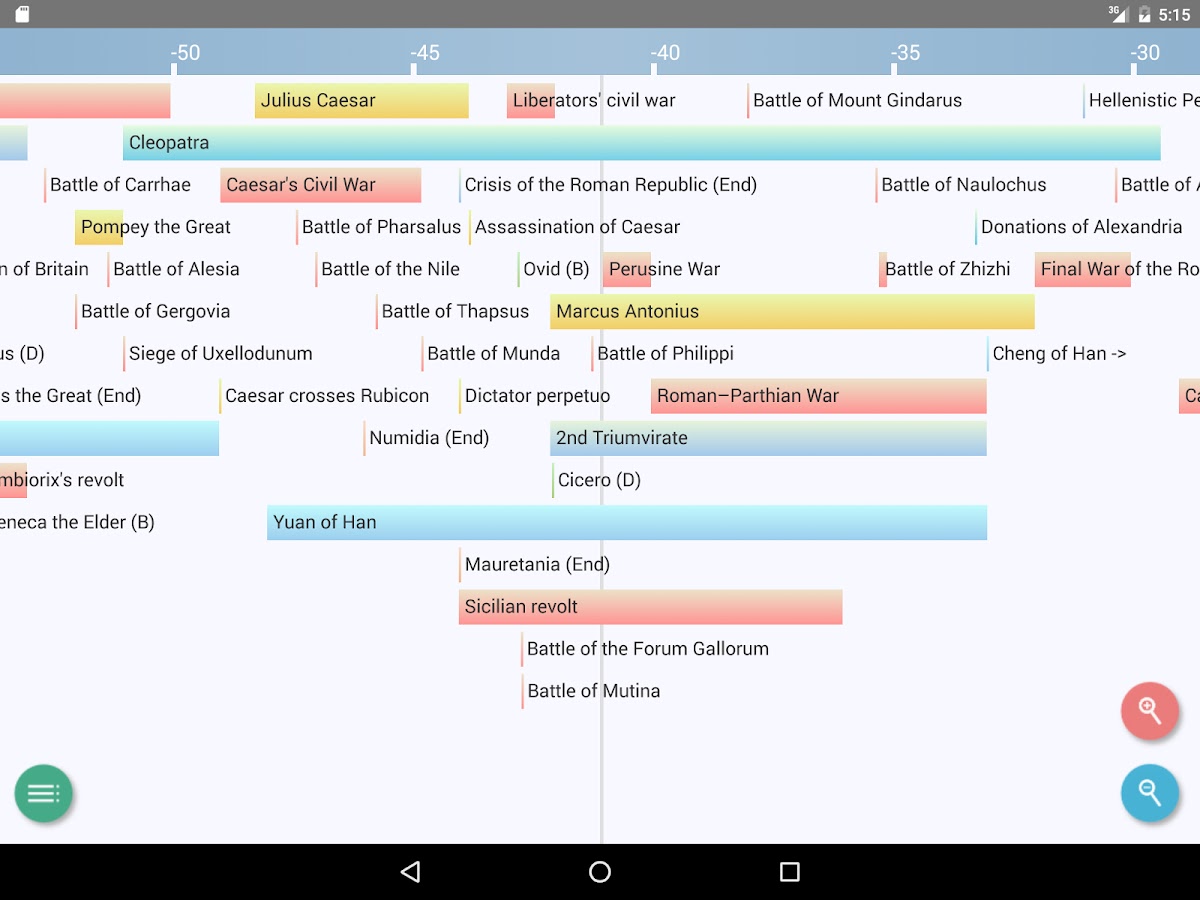Select the Julius Caesar timeline bar
Viewport: 1200px width, 900px height.
coord(361,101)
